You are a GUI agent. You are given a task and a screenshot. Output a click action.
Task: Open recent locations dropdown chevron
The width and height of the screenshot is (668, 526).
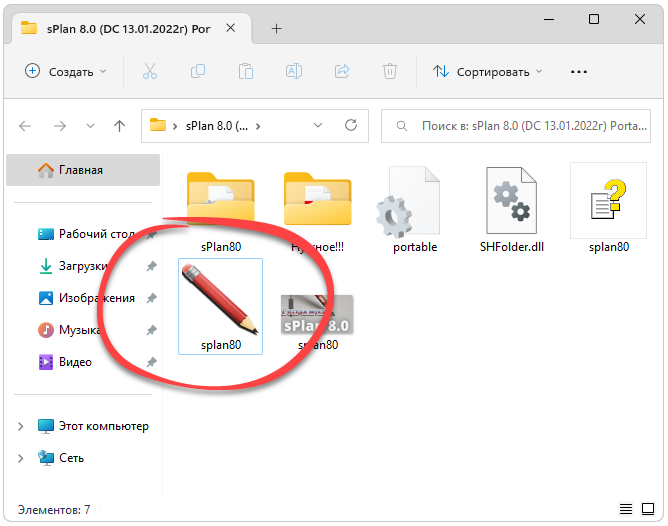90,126
